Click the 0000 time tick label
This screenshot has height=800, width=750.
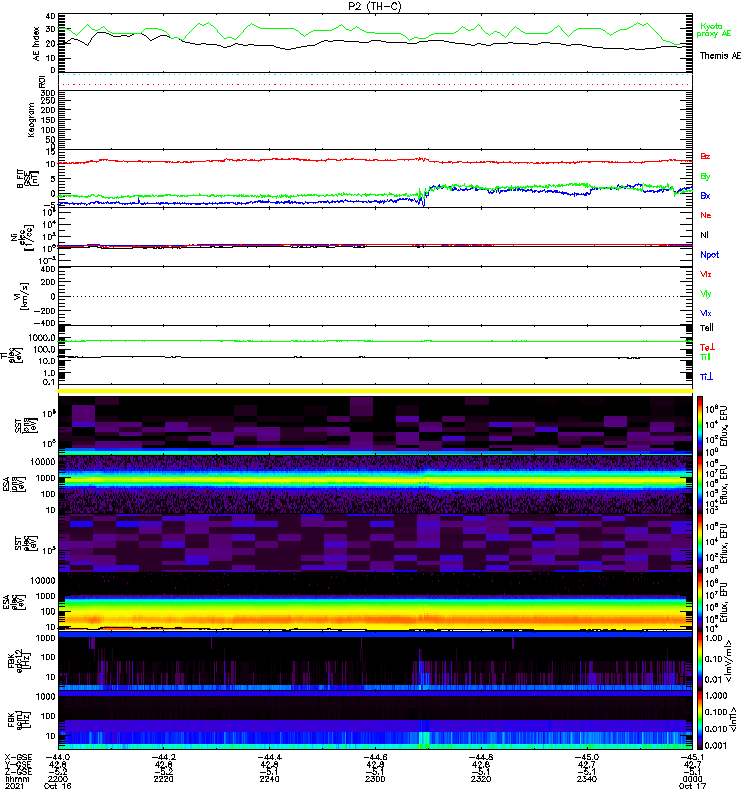pyautogui.click(x=692, y=779)
